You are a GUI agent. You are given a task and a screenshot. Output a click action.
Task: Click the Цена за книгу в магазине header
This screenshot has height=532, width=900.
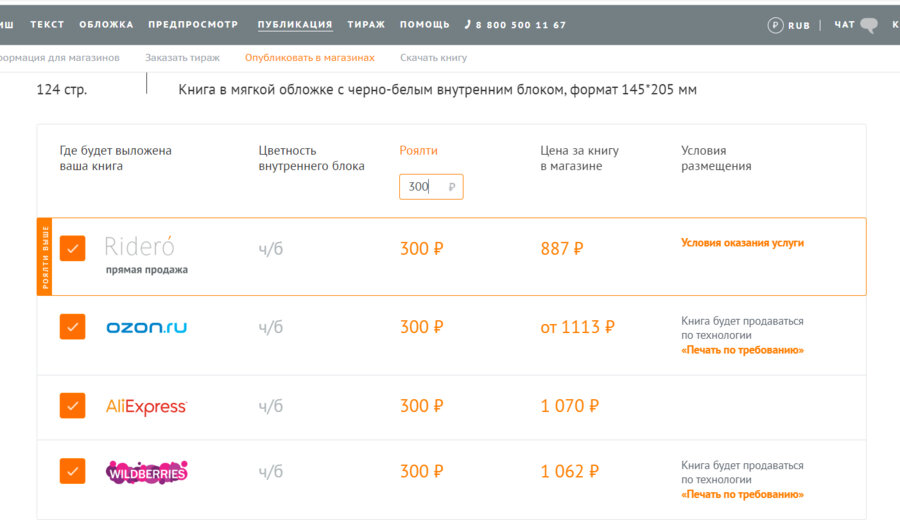click(x=579, y=158)
